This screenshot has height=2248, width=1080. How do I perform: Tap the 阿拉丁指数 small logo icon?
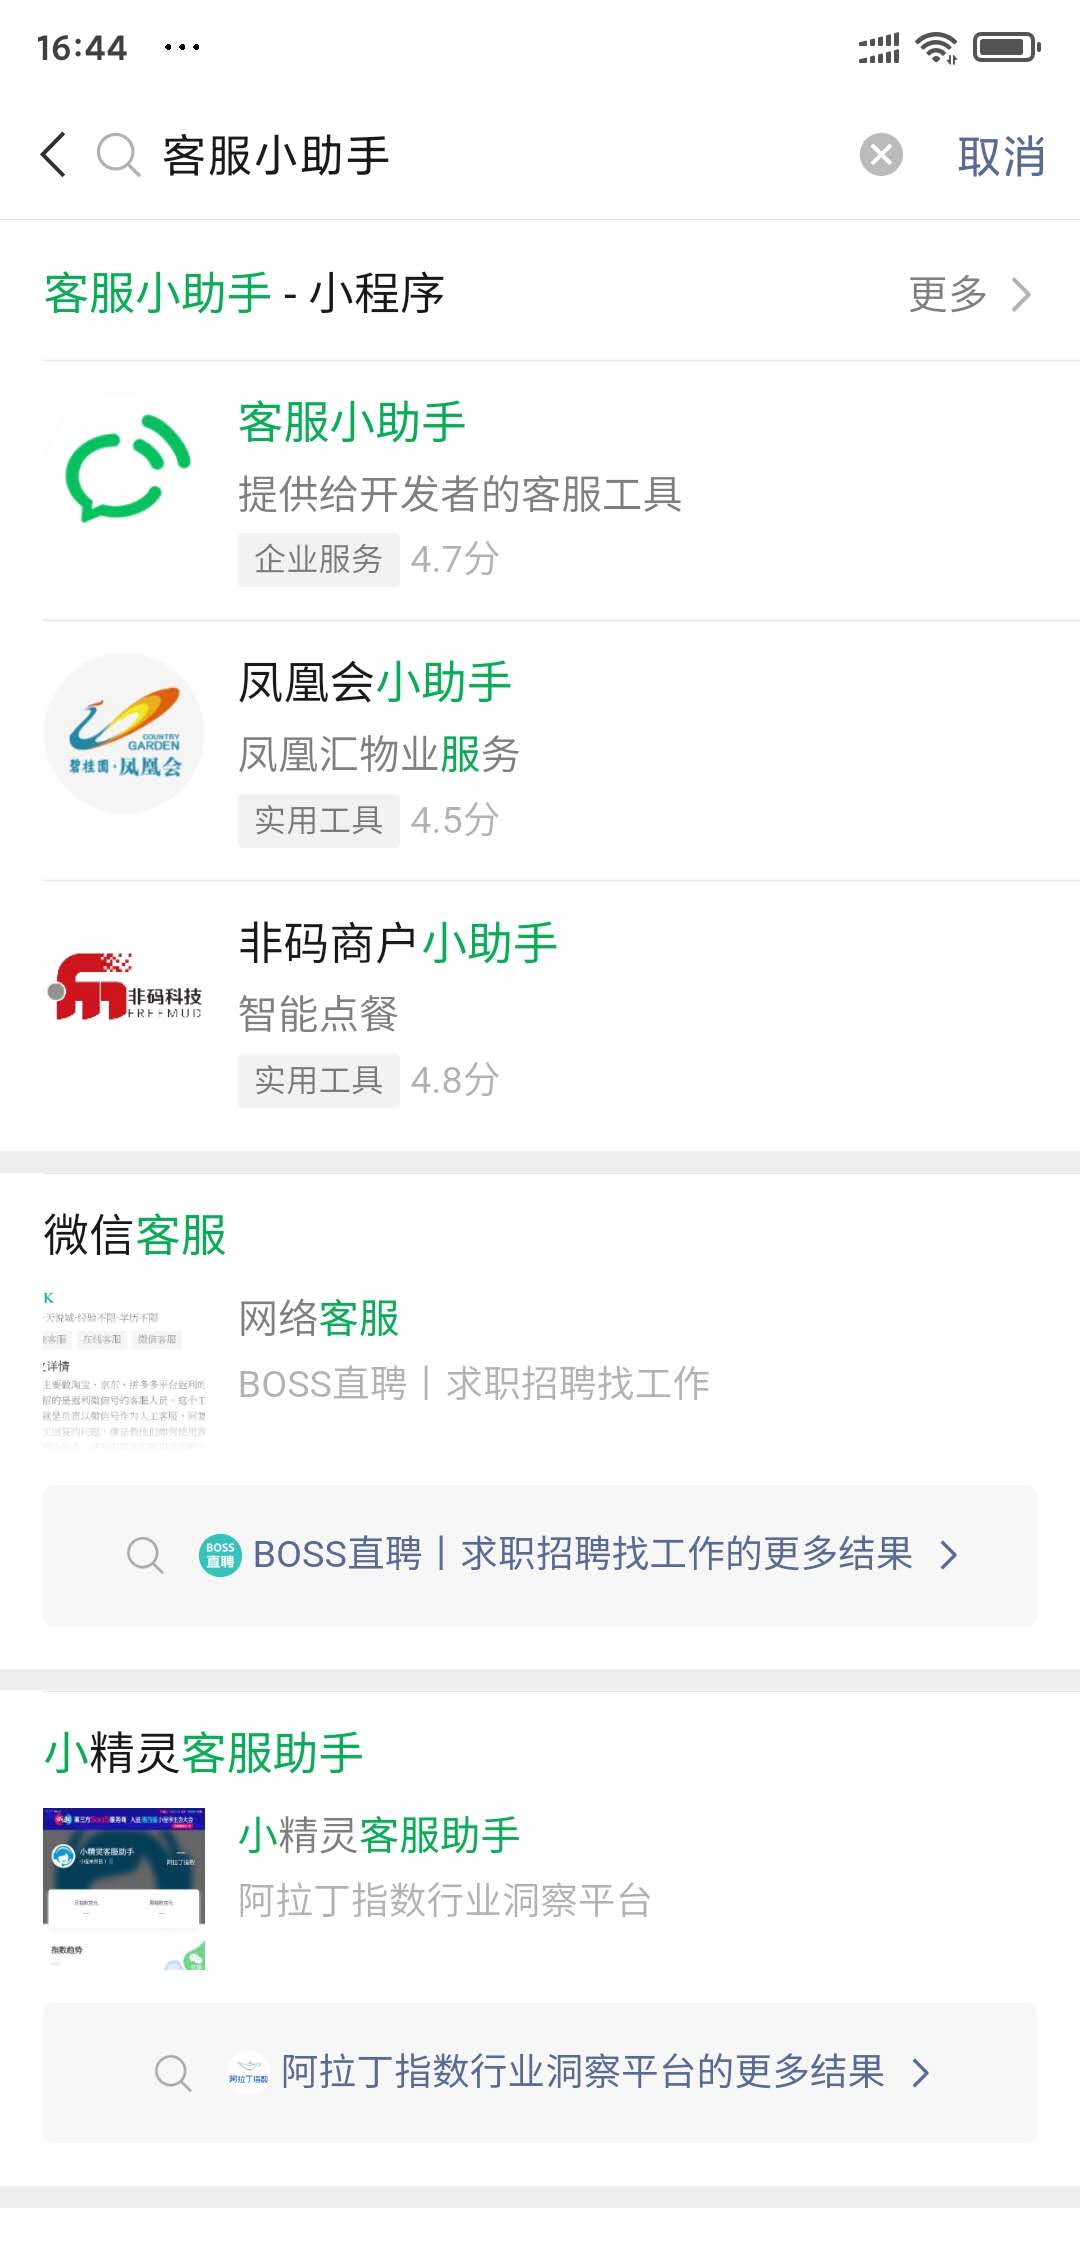point(248,2073)
